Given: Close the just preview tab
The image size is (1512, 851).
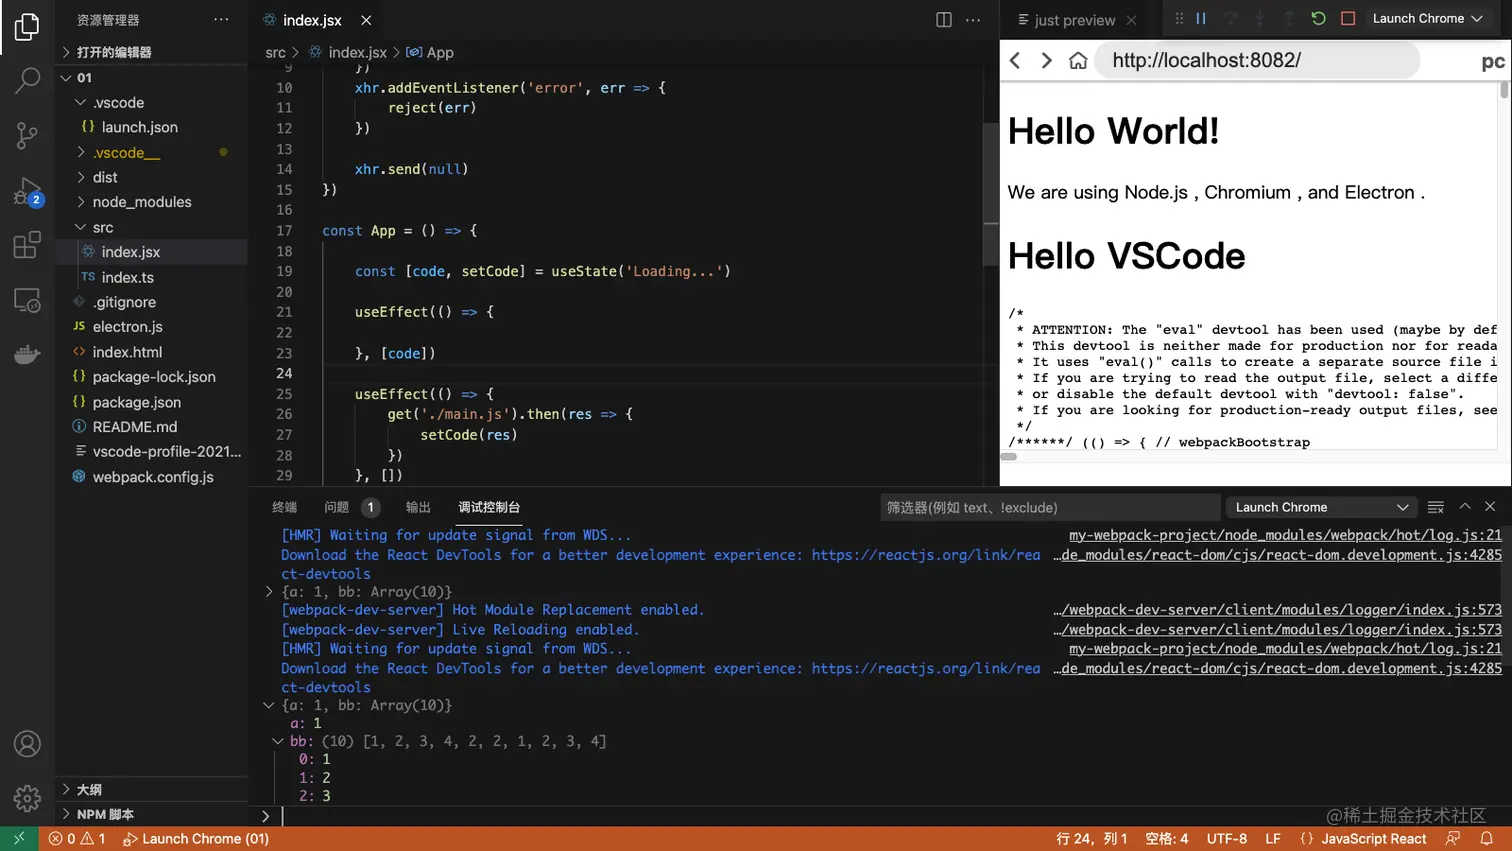Looking at the screenshot, I should 1131,20.
